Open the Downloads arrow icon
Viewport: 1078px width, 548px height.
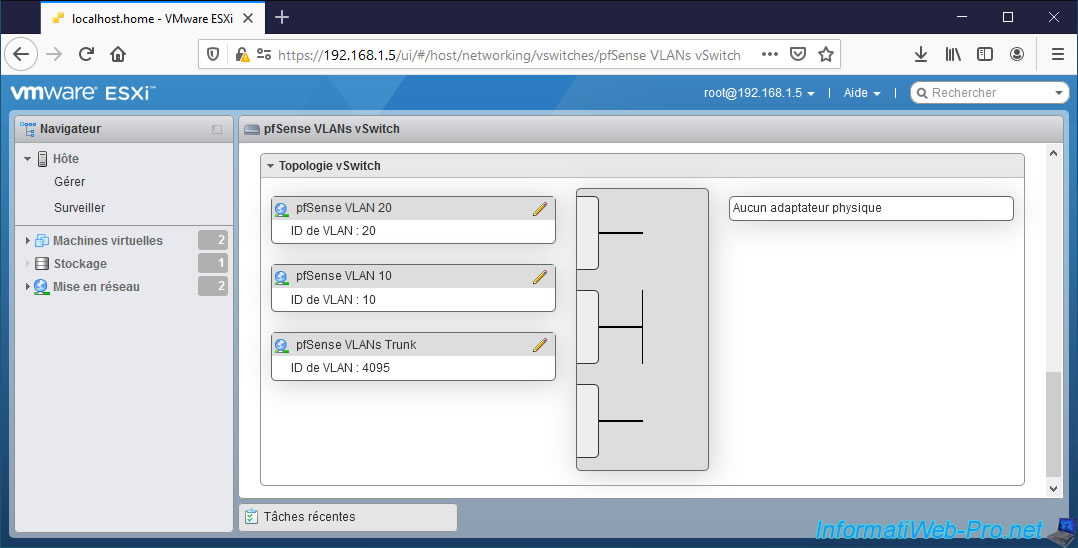pos(921,54)
